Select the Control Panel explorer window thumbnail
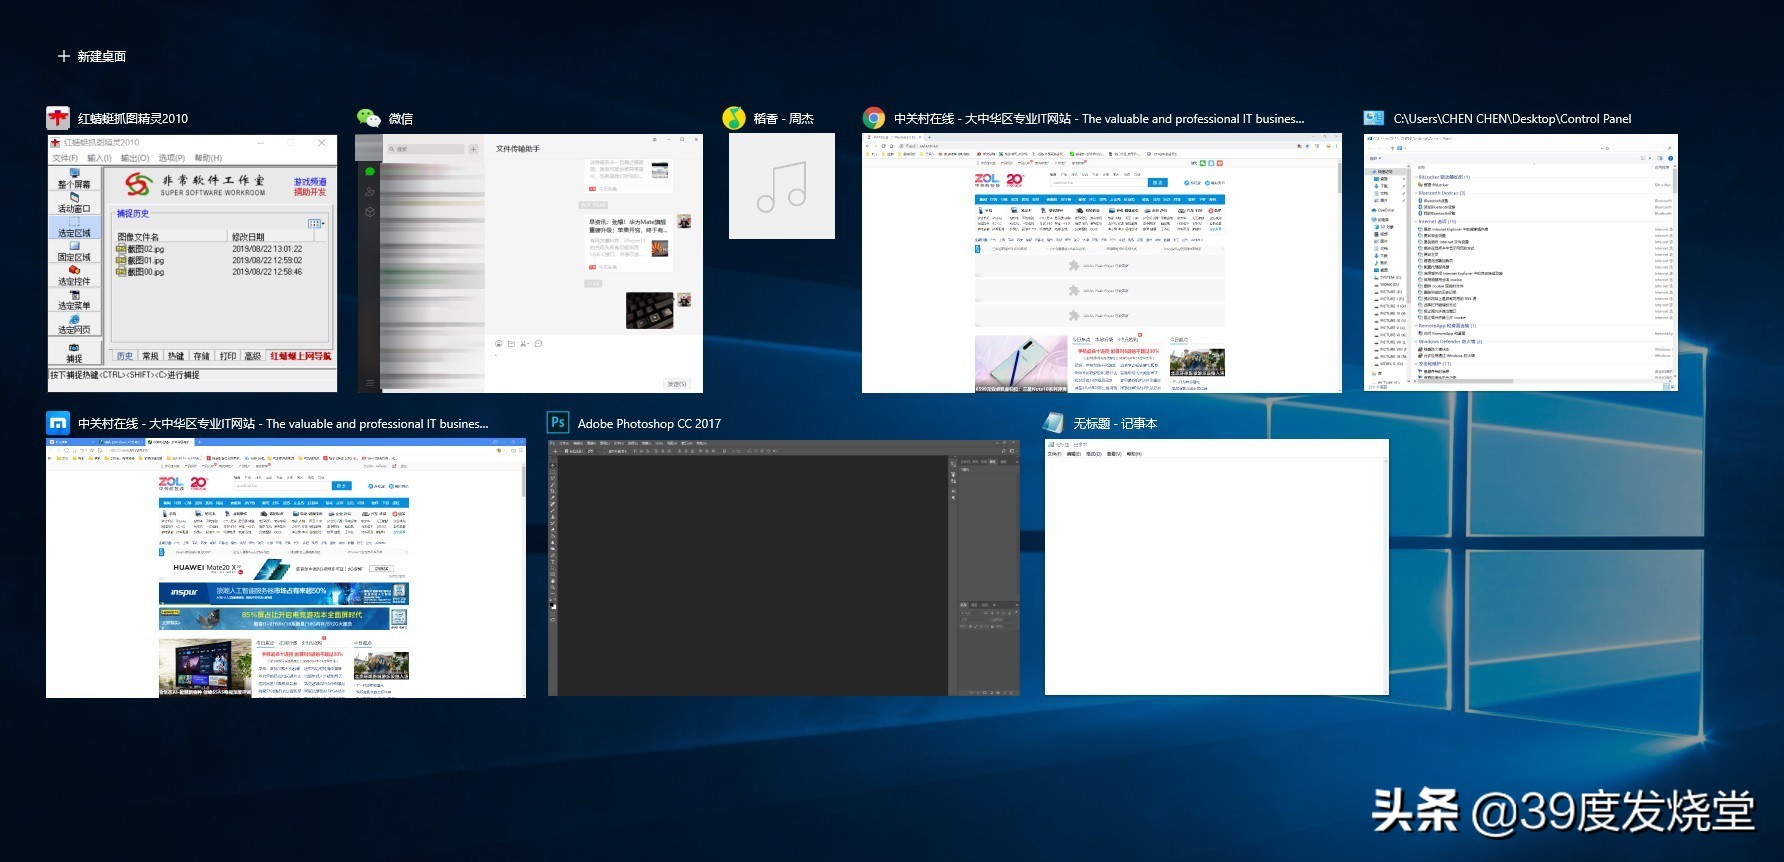Viewport: 1784px width, 862px height. pos(1520,262)
